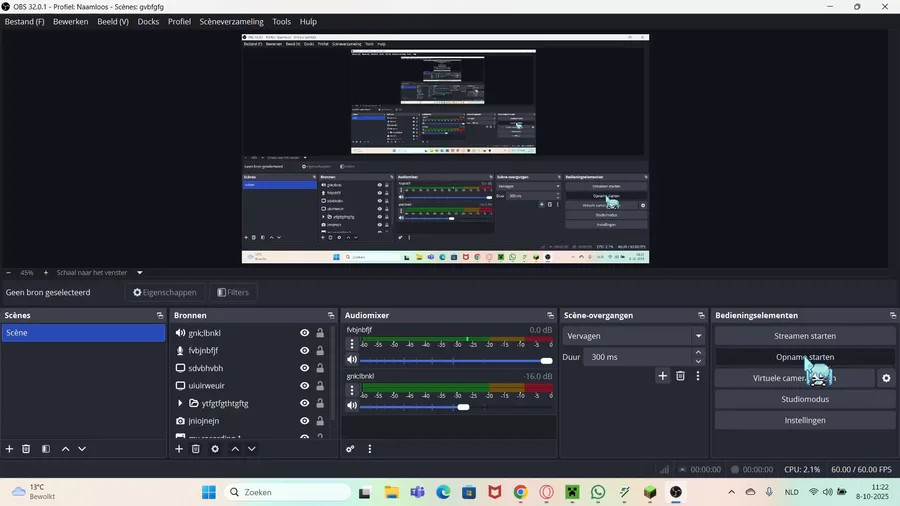Remove scene transition with trash icon
The height and width of the screenshot is (506, 900).
point(680,376)
